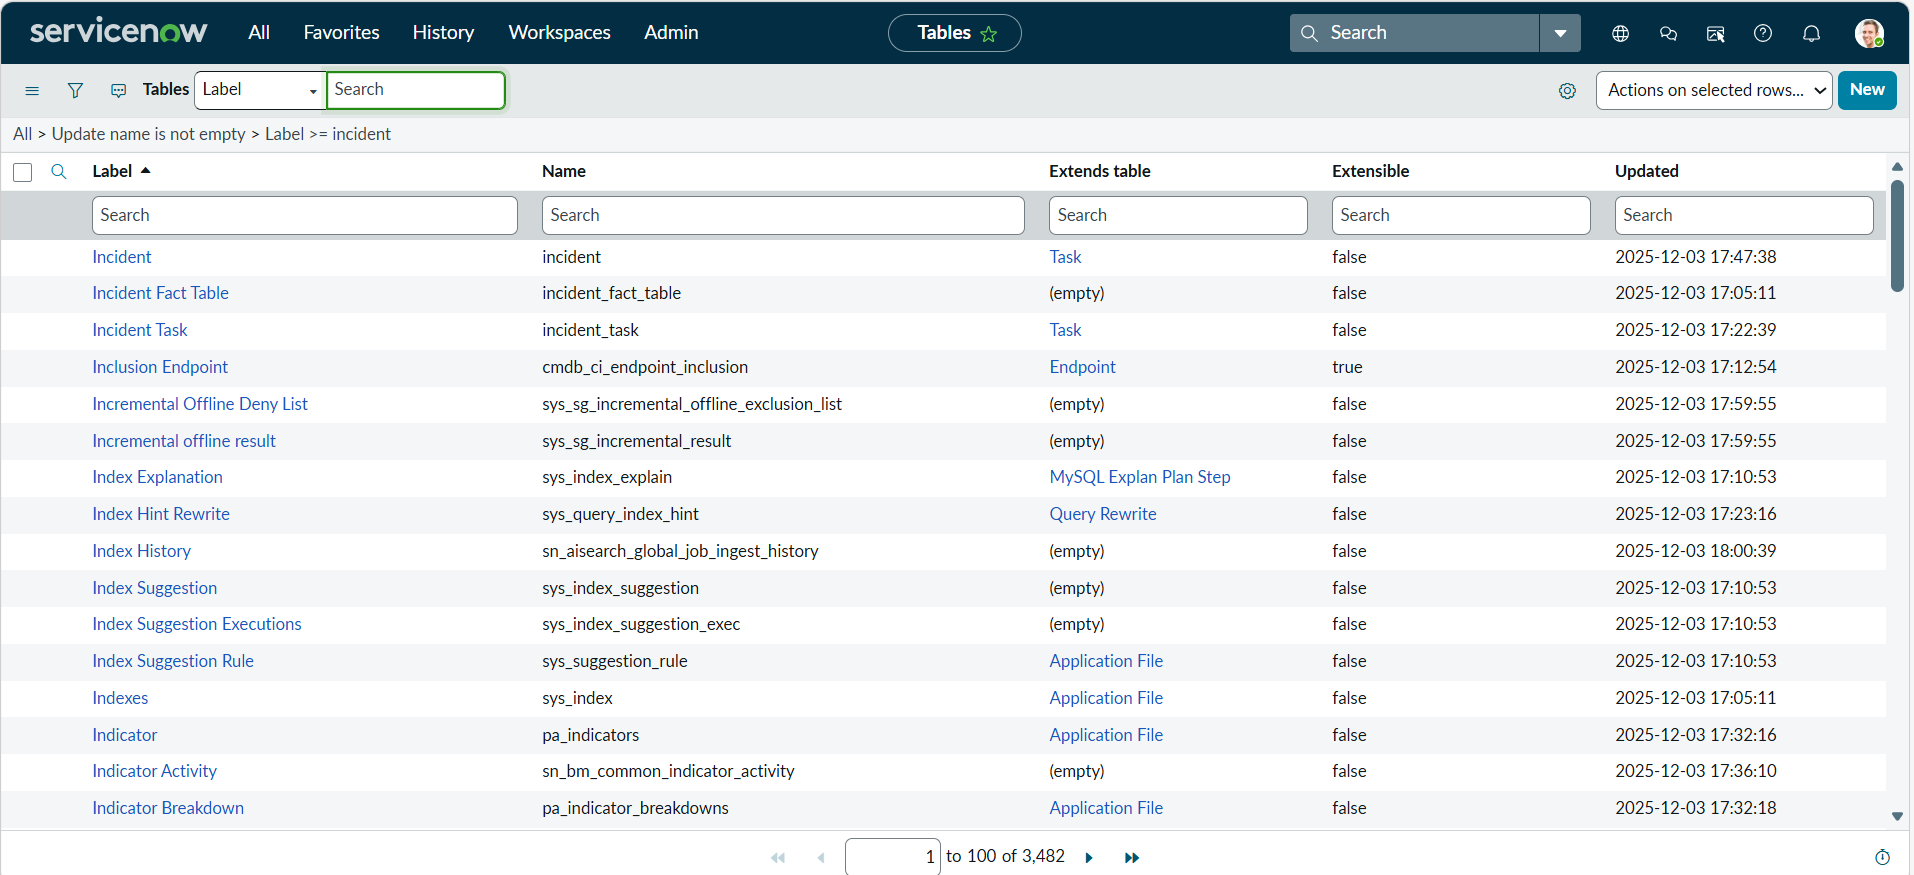Screen dimensions: 1914x875
Task: Go to the next page arrow
Action: coord(1089,858)
